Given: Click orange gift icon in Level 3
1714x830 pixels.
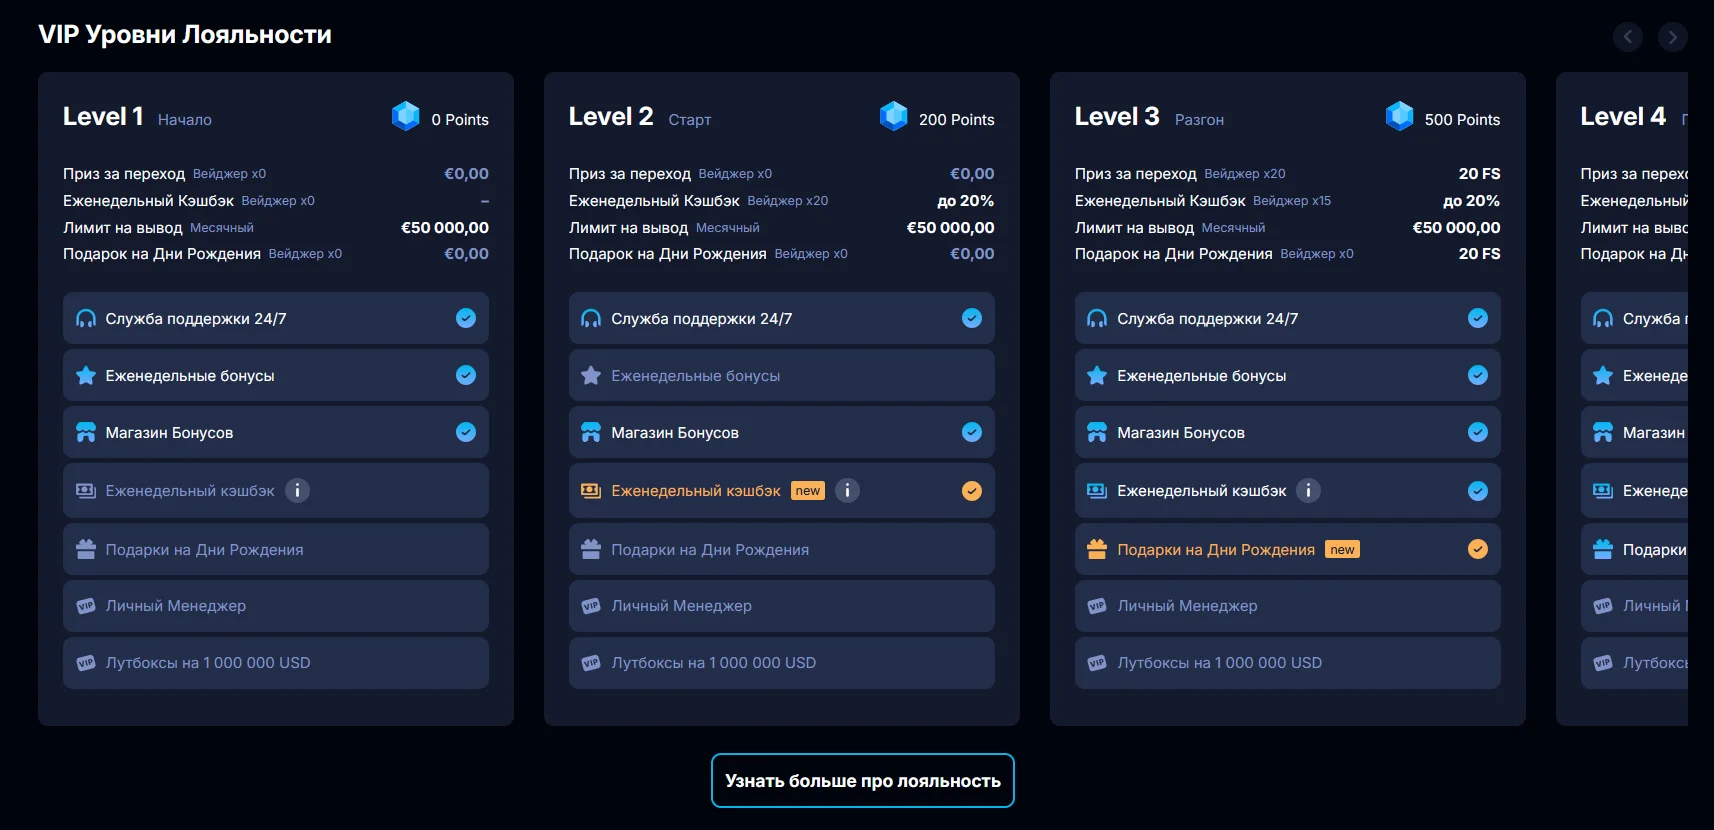Looking at the screenshot, I should pyautogui.click(x=1097, y=549).
